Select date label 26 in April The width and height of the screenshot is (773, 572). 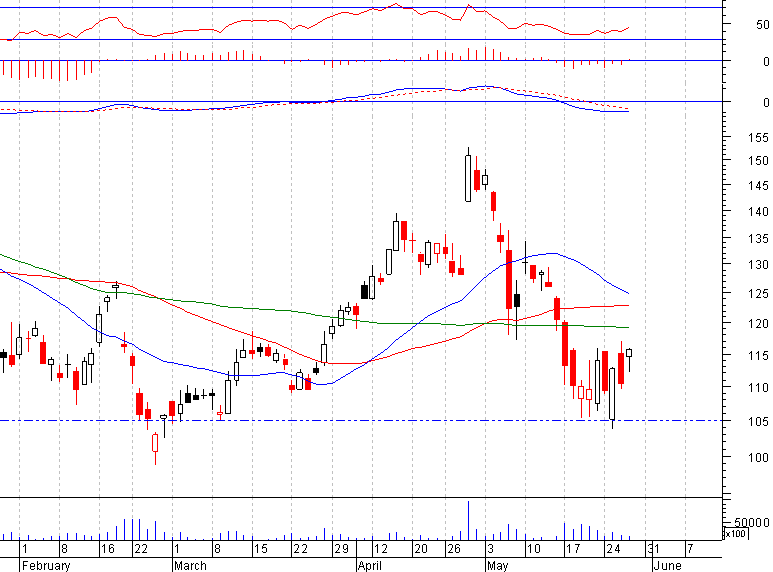click(454, 549)
